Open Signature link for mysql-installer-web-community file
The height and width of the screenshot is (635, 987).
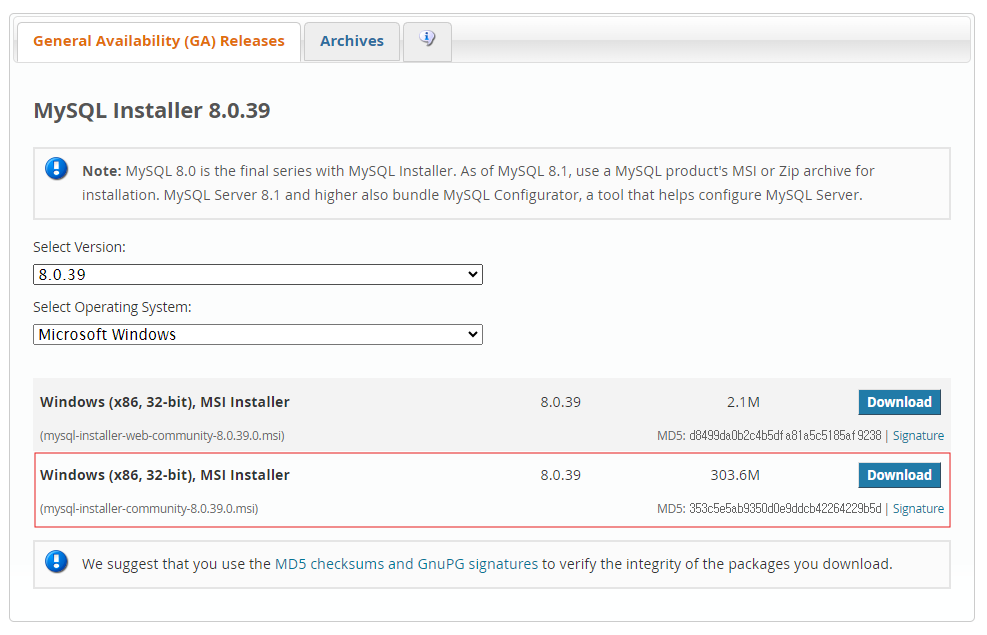pyautogui.click(x=918, y=436)
